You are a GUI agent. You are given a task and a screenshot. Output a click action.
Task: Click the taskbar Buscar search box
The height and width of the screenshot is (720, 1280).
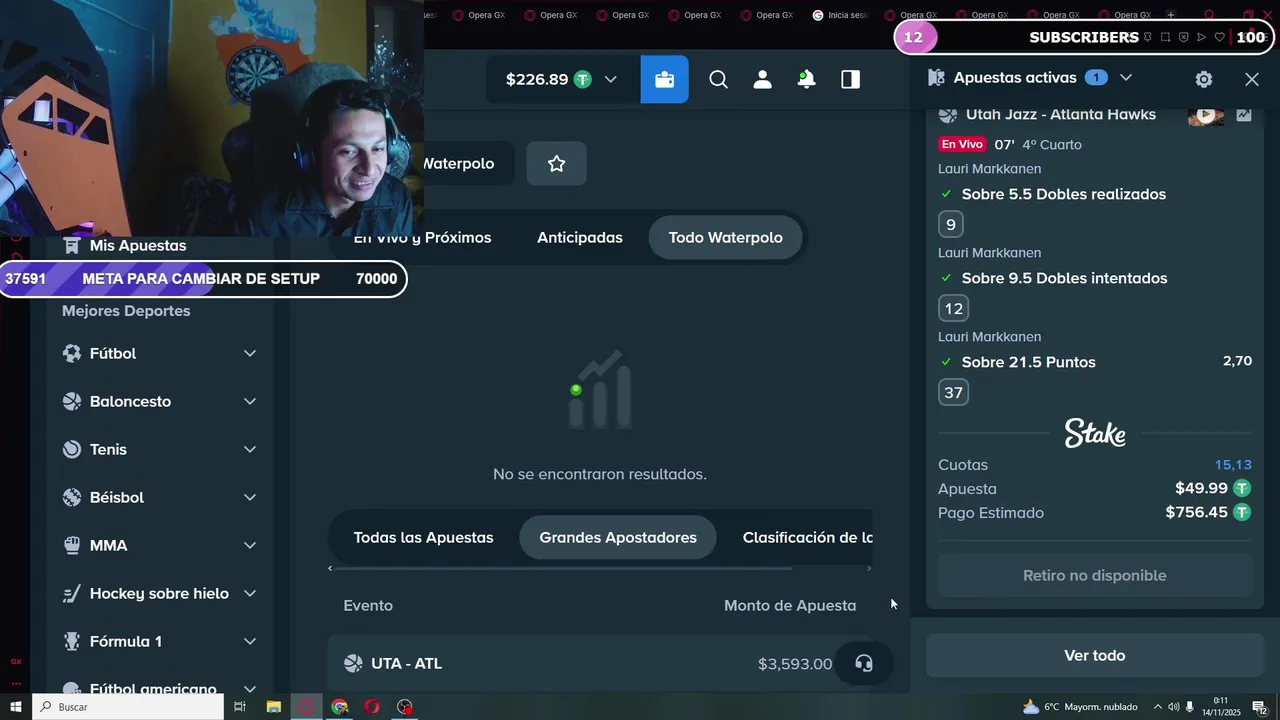tap(128, 707)
